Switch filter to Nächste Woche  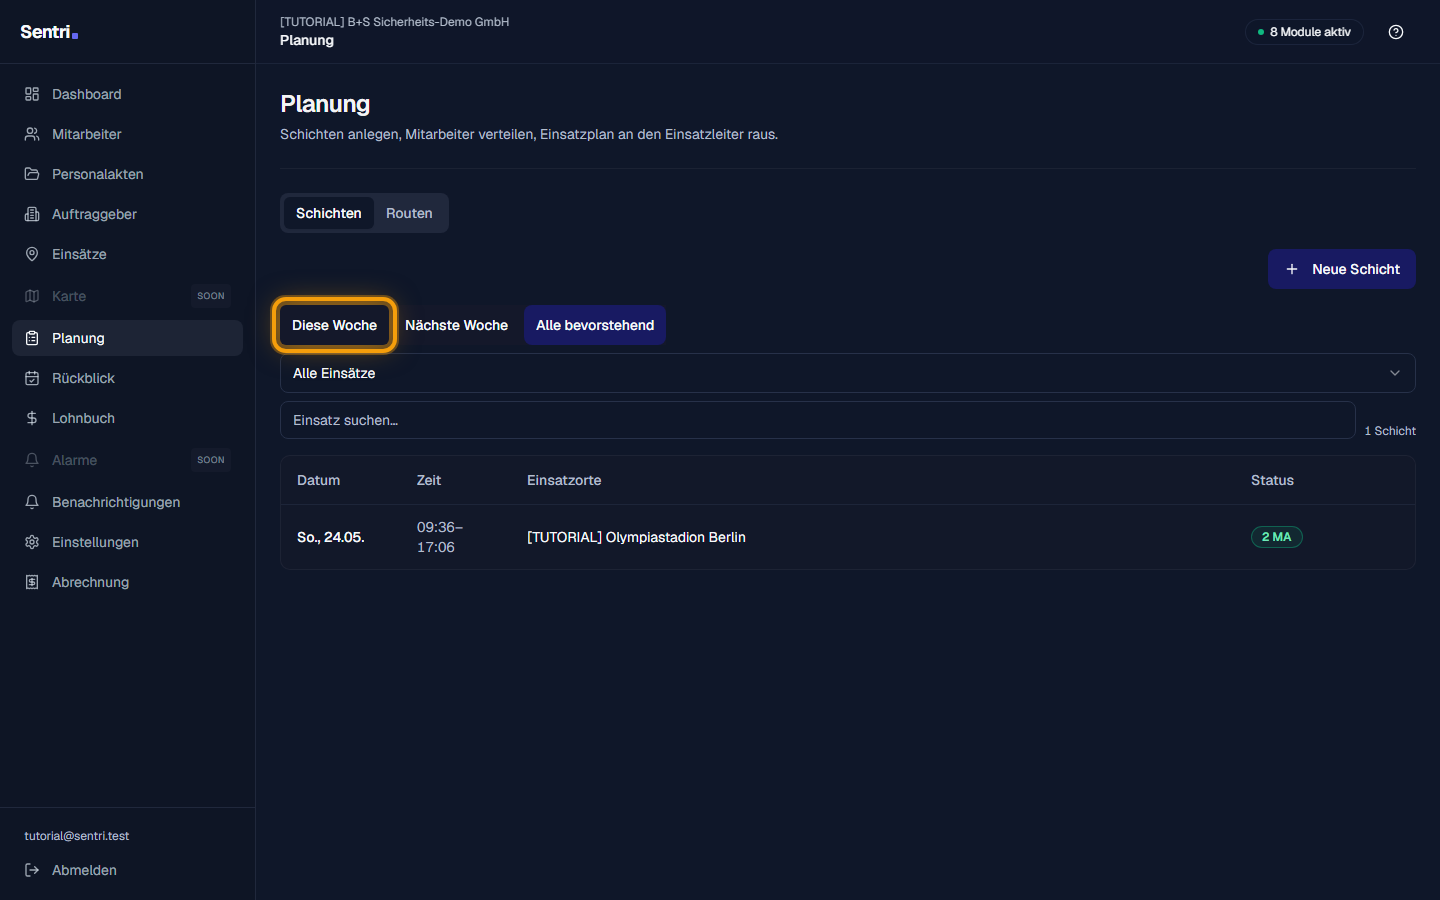click(456, 325)
